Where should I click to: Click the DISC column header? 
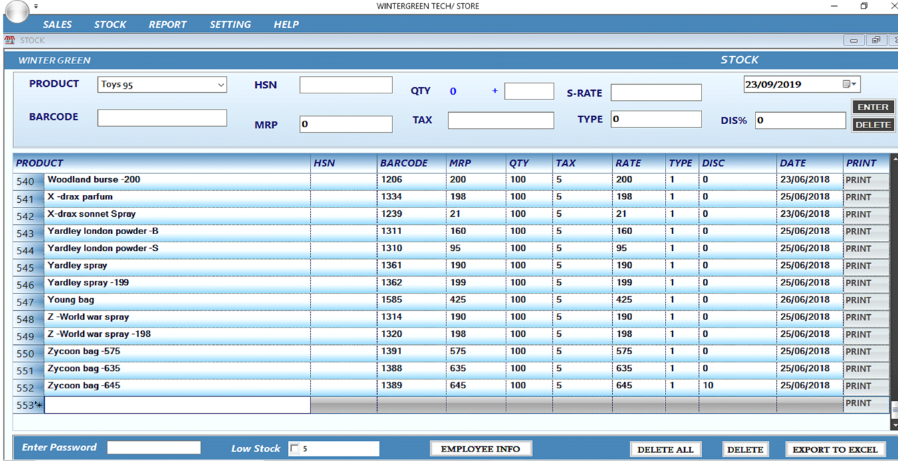tap(738, 163)
